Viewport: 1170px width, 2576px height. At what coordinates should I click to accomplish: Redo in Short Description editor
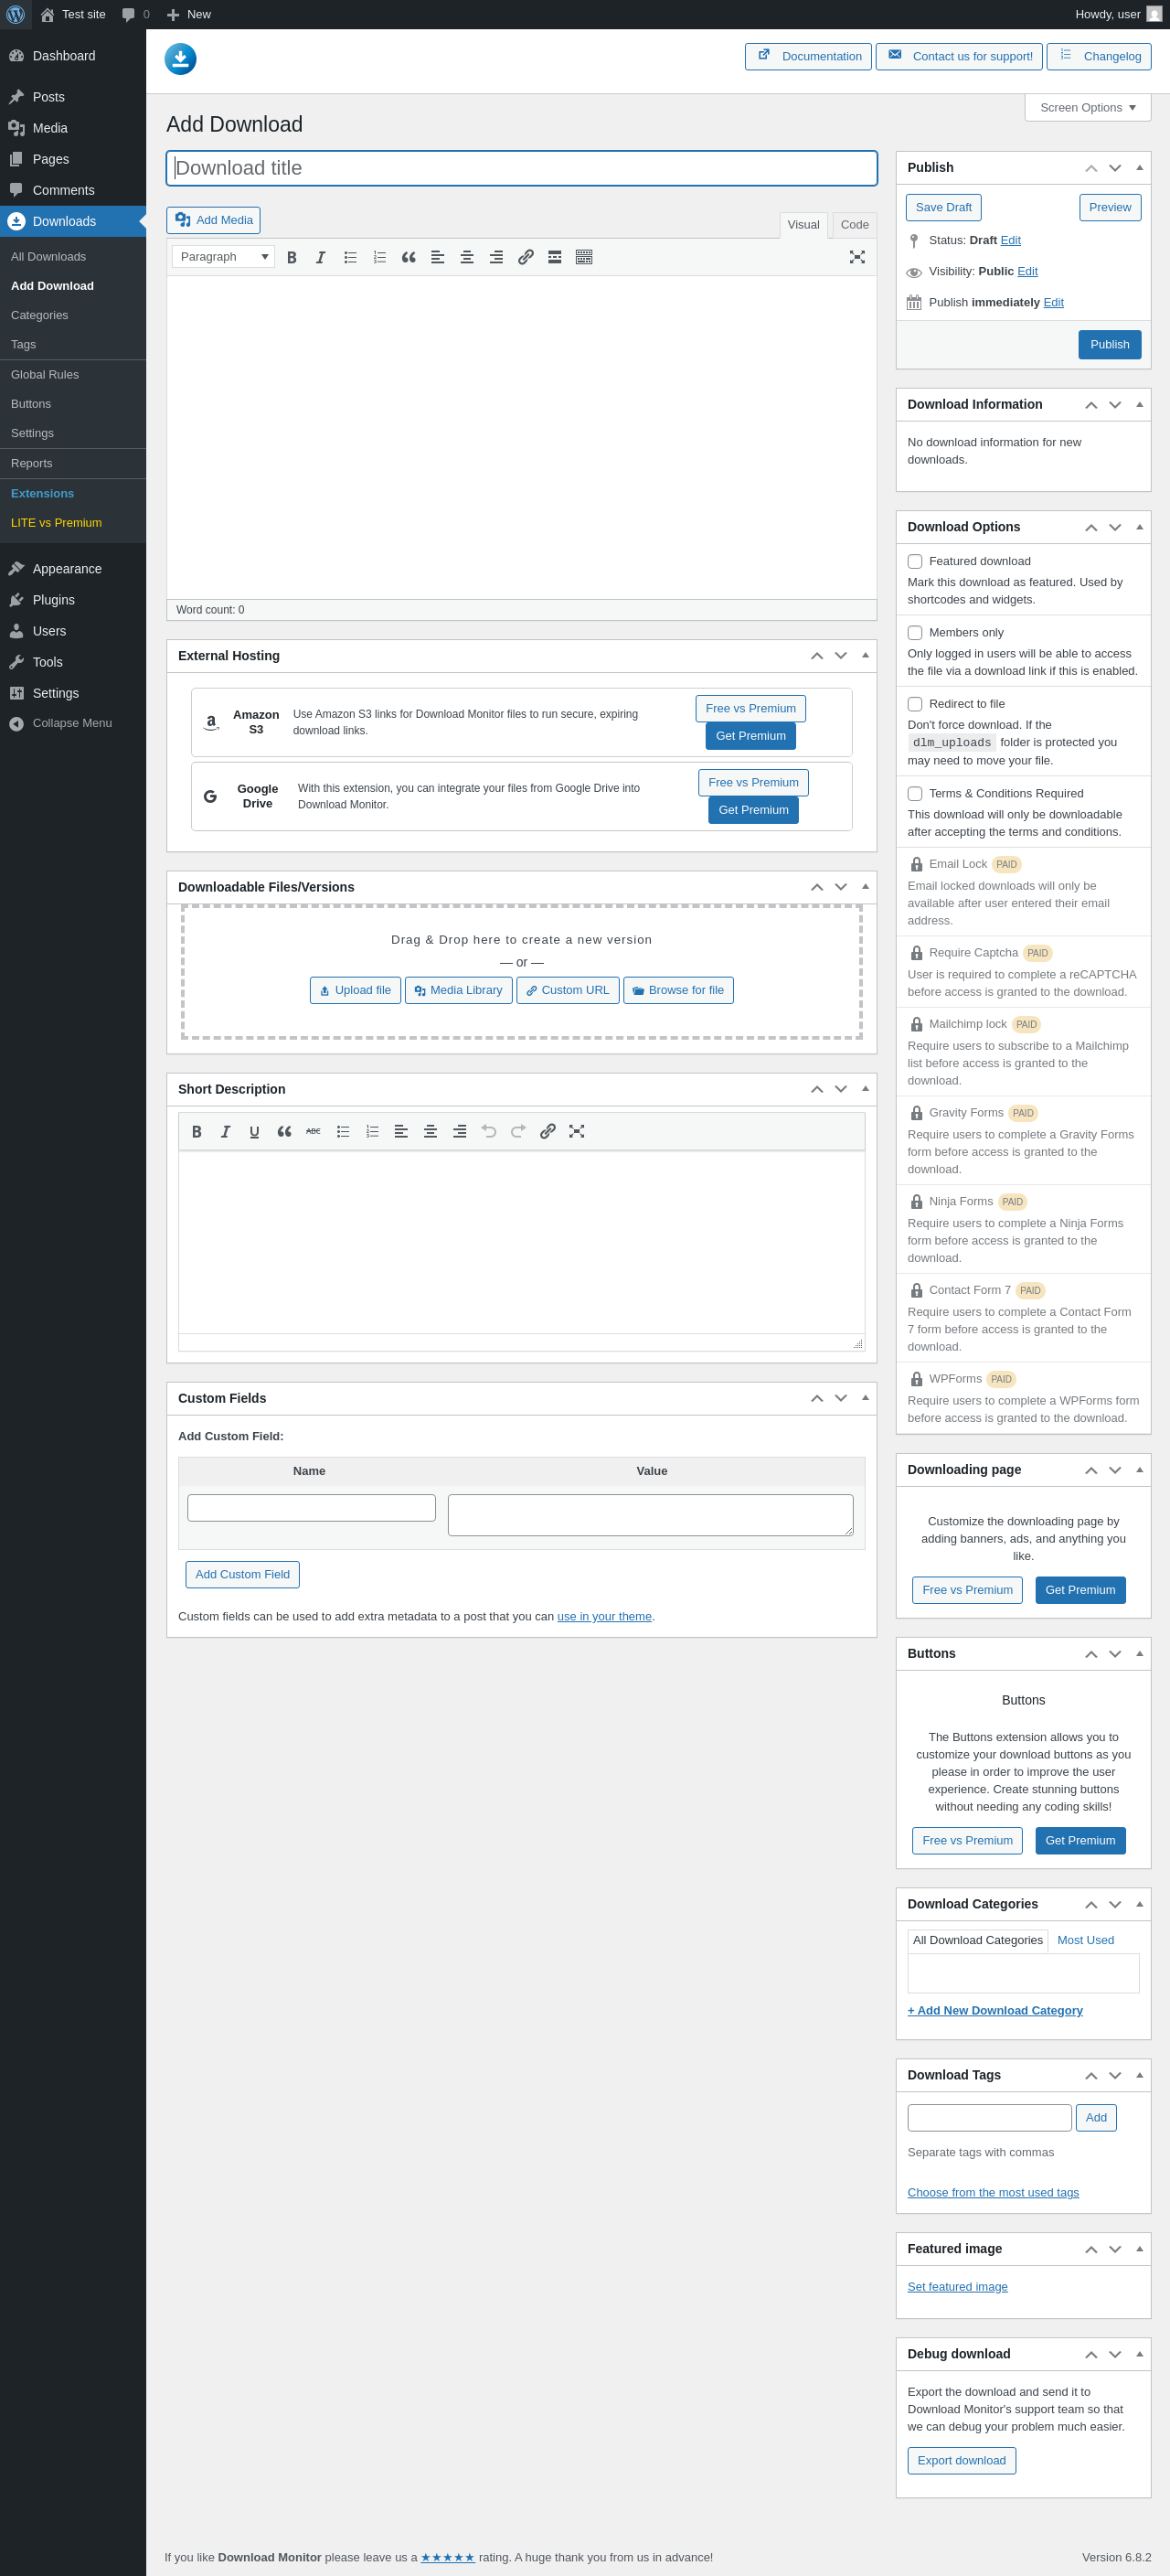[518, 1131]
